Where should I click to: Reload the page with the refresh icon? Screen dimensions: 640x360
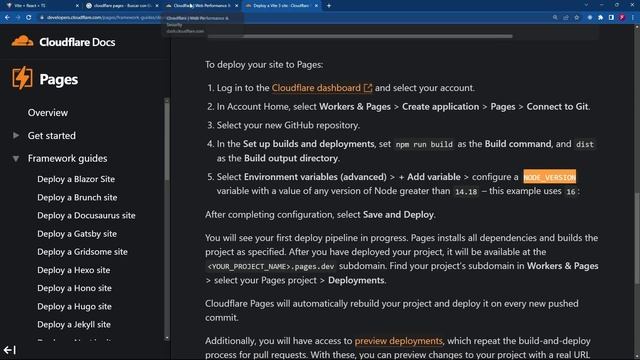(29, 18)
